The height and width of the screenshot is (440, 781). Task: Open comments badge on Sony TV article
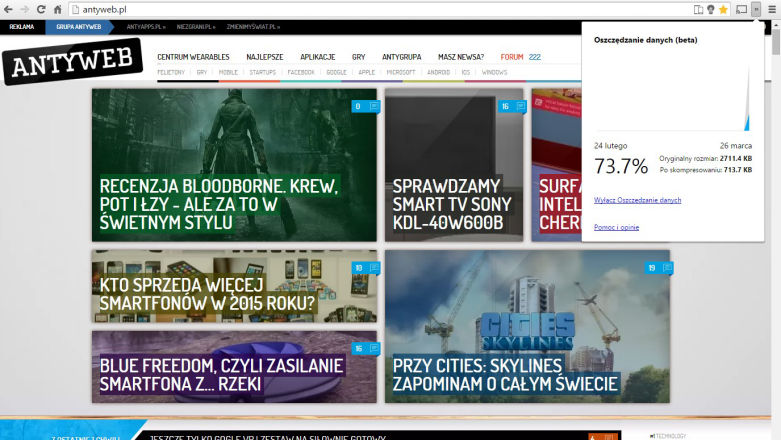click(513, 106)
